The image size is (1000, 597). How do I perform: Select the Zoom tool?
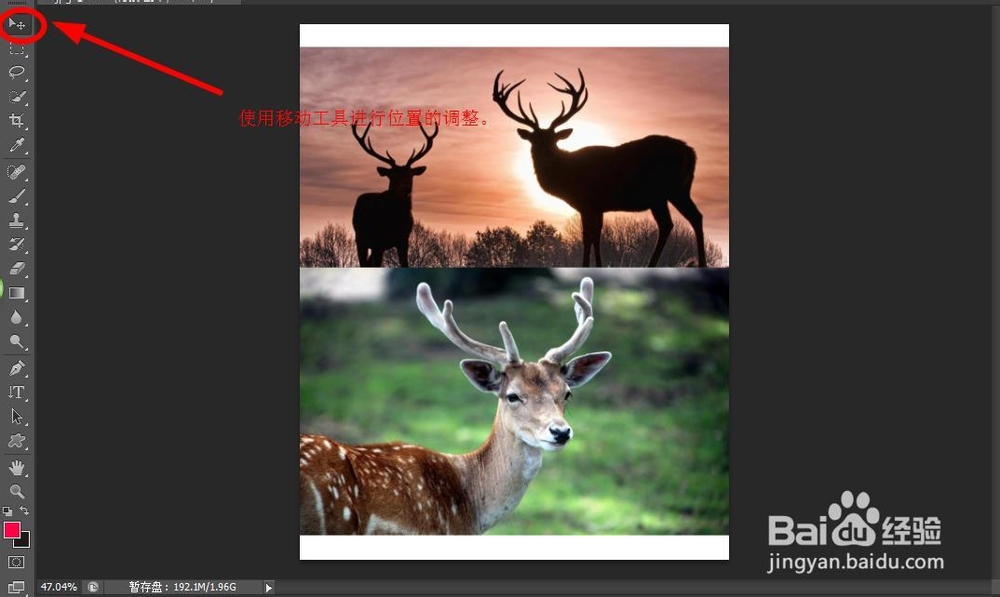click(17, 492)
